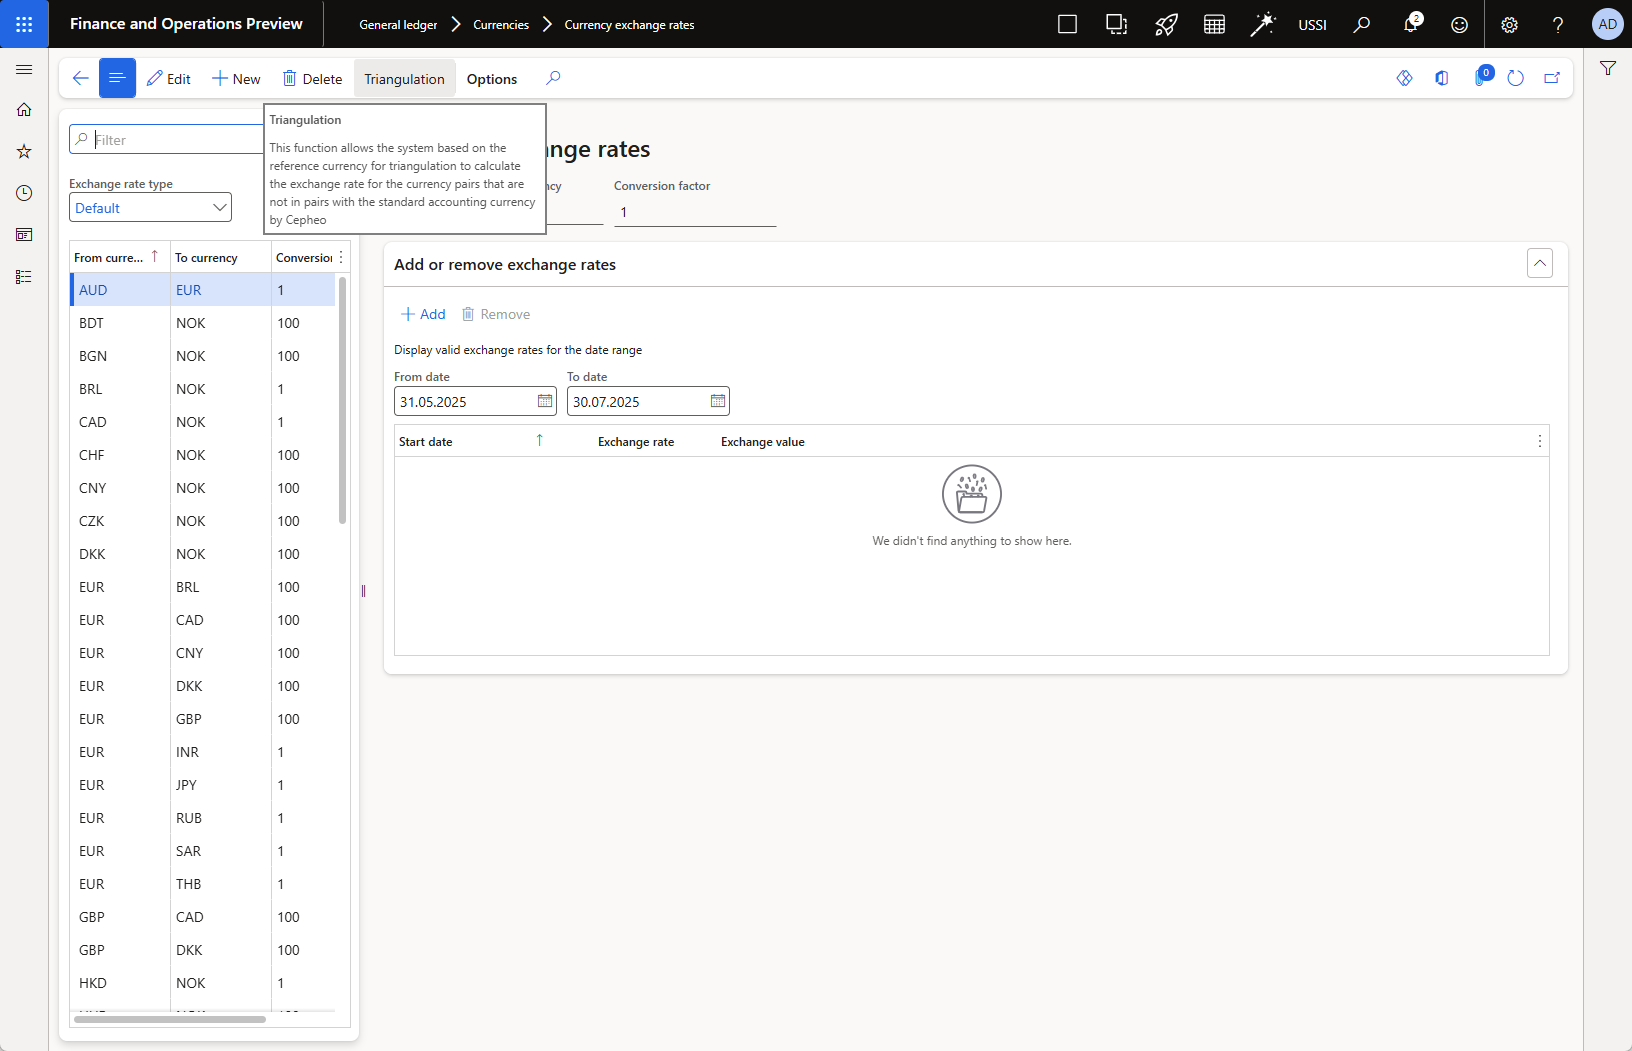Sort by Start date column header
Screen dimensions: 1632x1051
click(x=426, y=441)
